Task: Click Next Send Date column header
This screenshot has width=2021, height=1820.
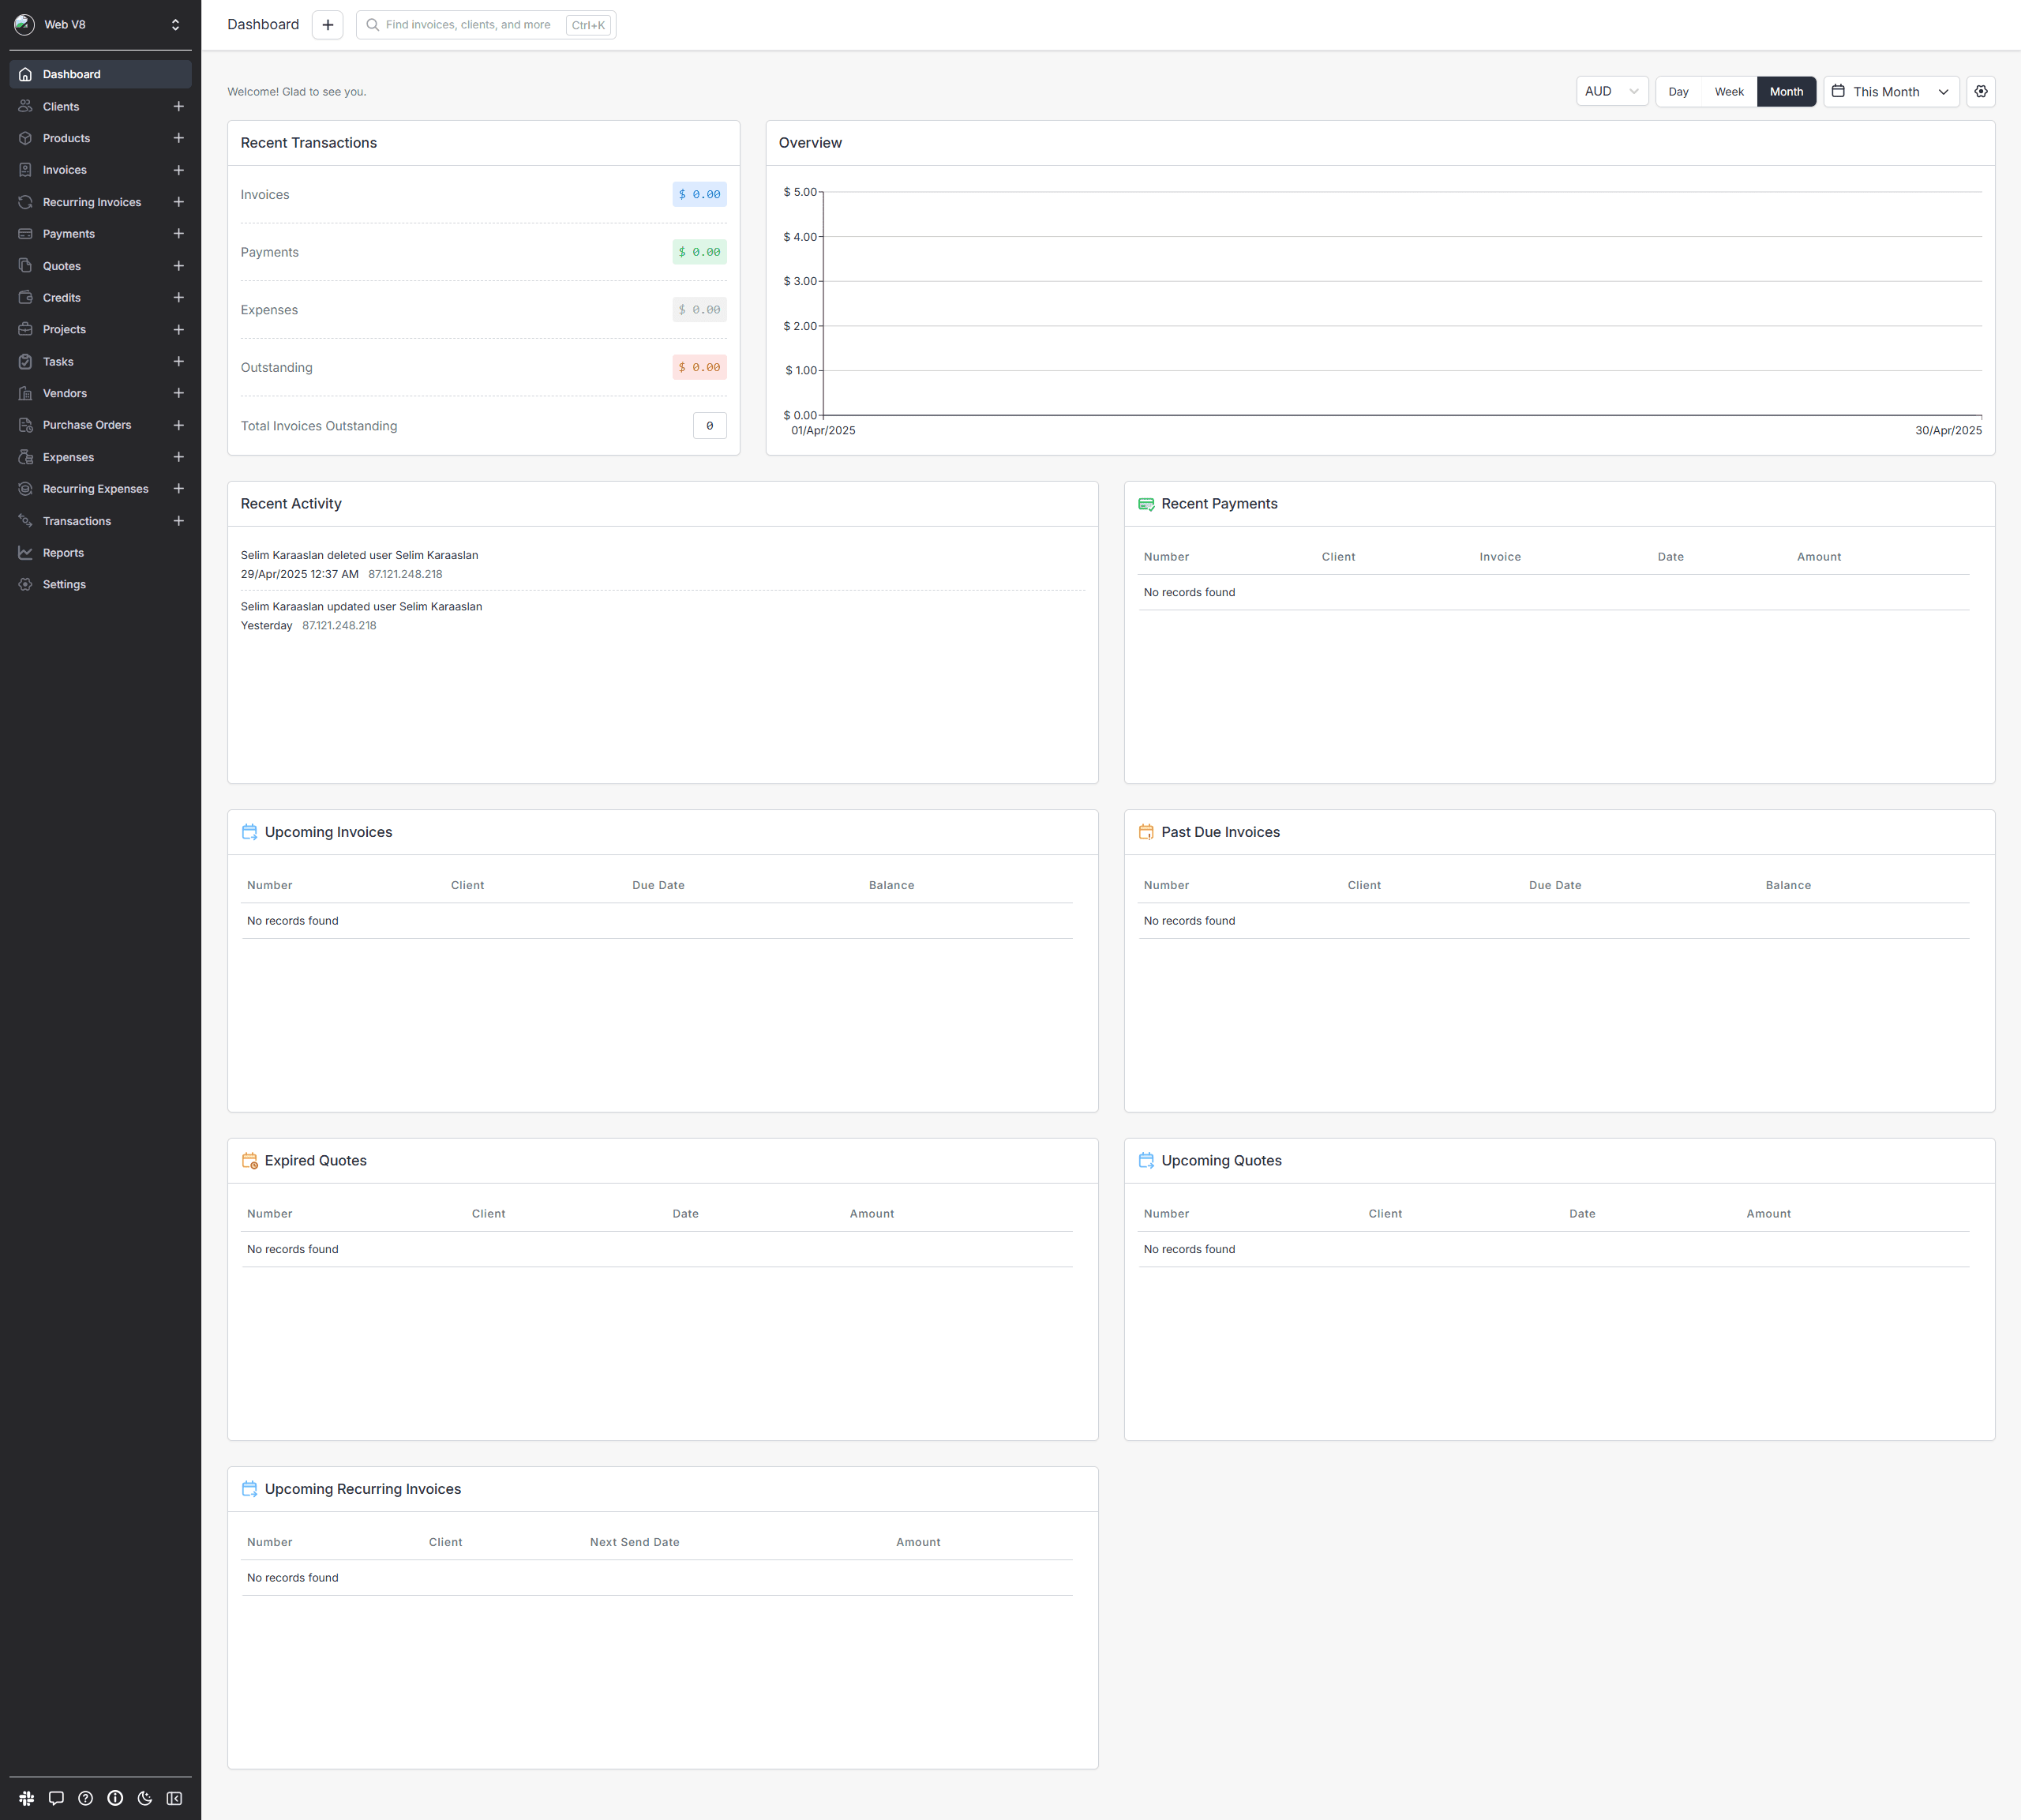Action: 634,1542
